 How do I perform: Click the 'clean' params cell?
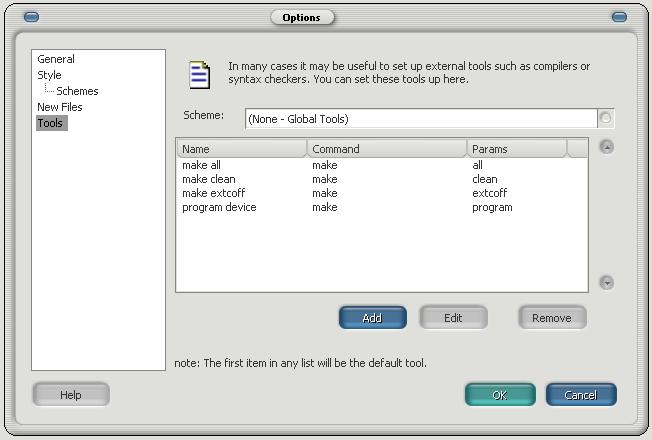point(485,179)
